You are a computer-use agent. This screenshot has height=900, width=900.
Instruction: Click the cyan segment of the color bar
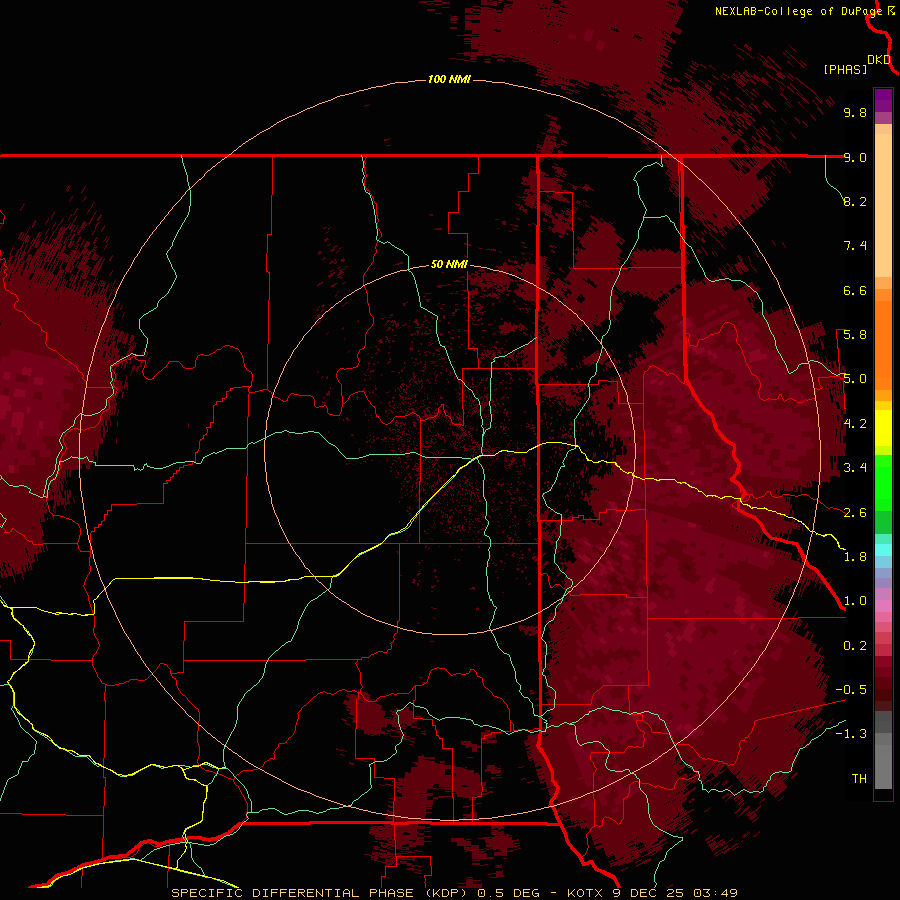coord(883,549)
